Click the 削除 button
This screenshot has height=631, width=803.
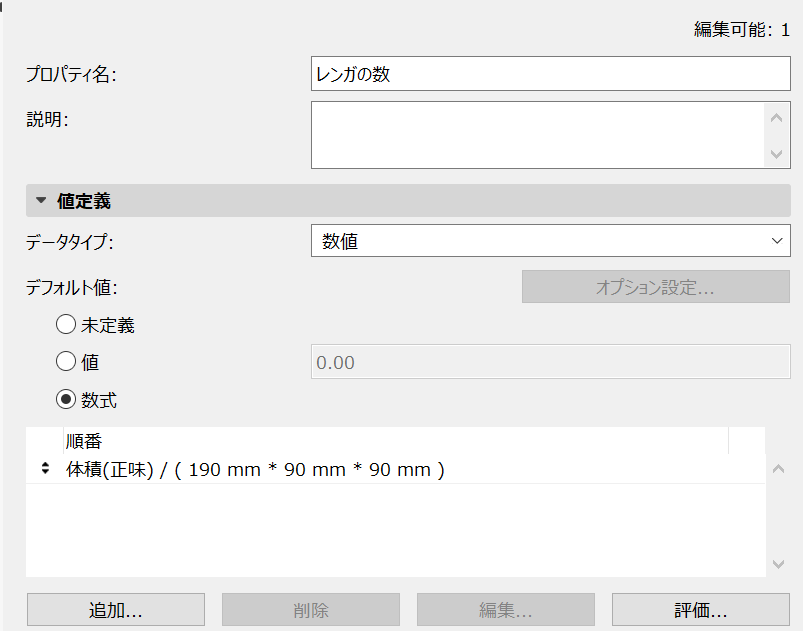pyautogui.click(x=311, y=610)
